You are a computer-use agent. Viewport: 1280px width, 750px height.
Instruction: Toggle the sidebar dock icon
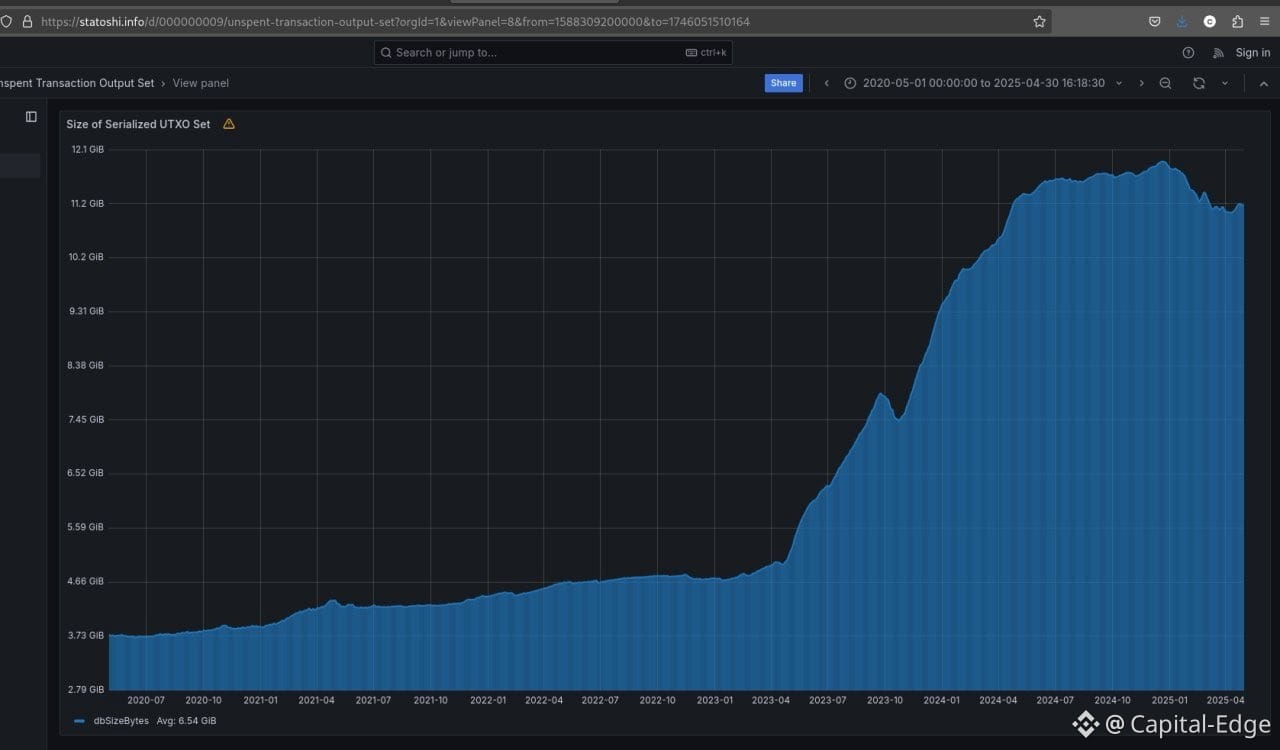click(31, 117)
